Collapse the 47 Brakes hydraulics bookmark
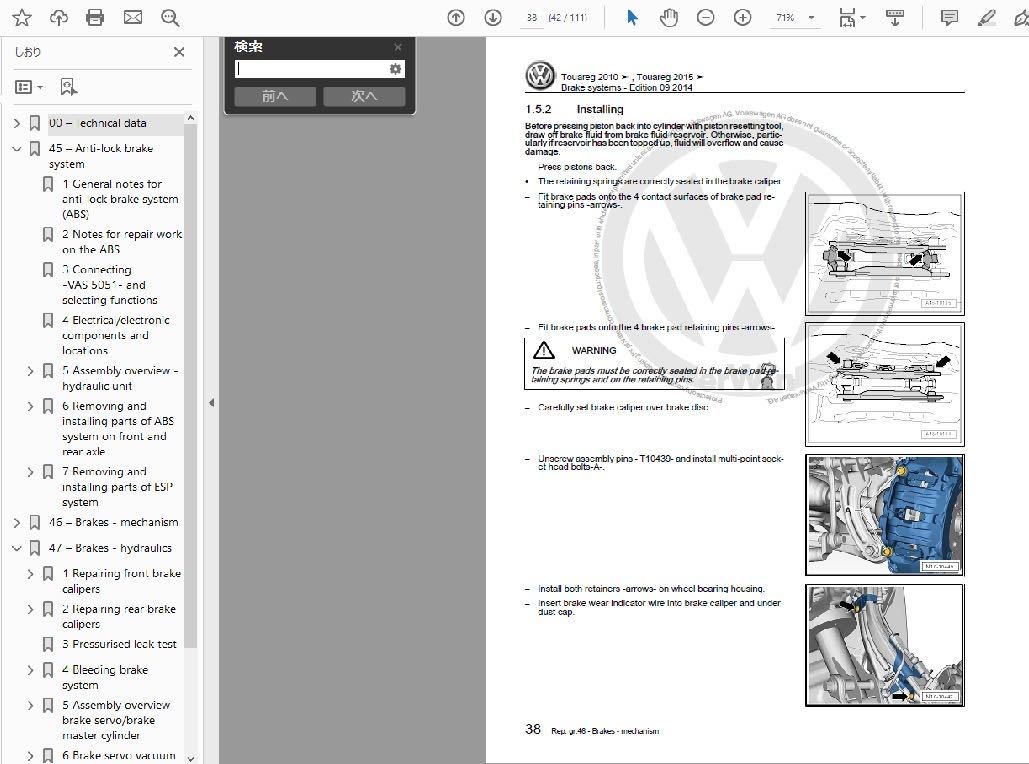This screenshot has height=764, width=1029. pos(17,548)
